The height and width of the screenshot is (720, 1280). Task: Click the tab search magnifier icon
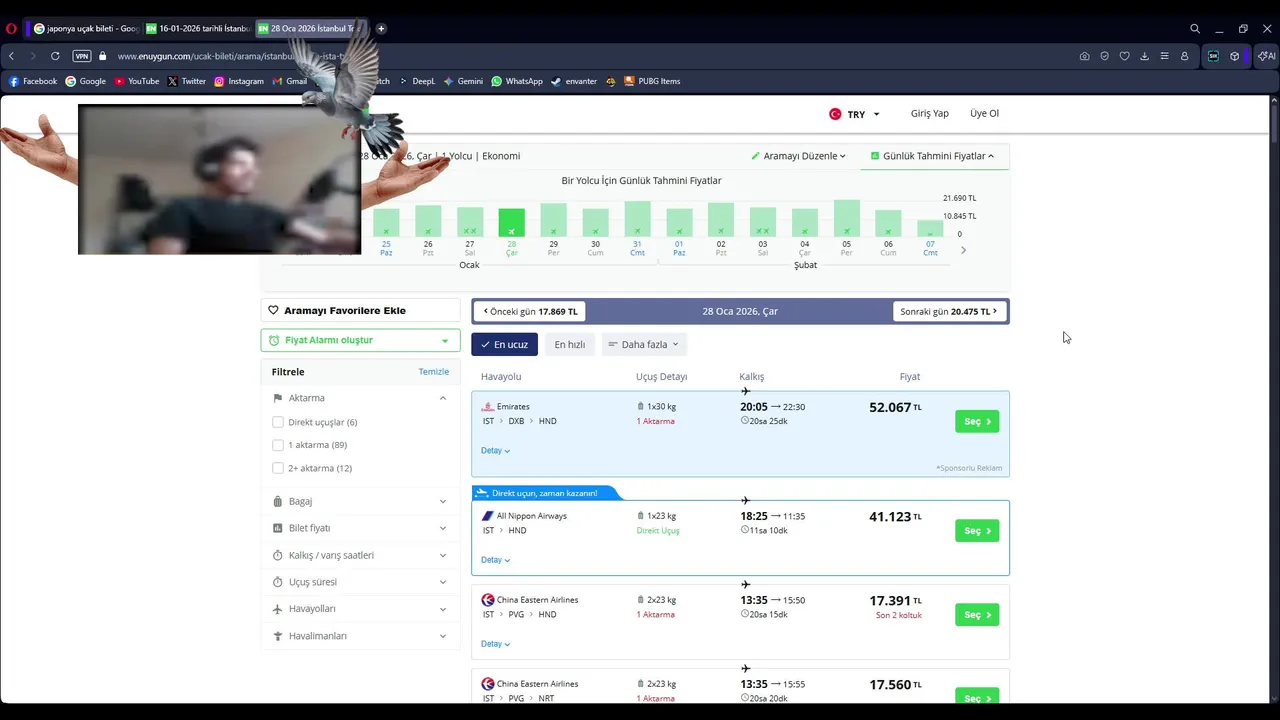coord(1195,29)
